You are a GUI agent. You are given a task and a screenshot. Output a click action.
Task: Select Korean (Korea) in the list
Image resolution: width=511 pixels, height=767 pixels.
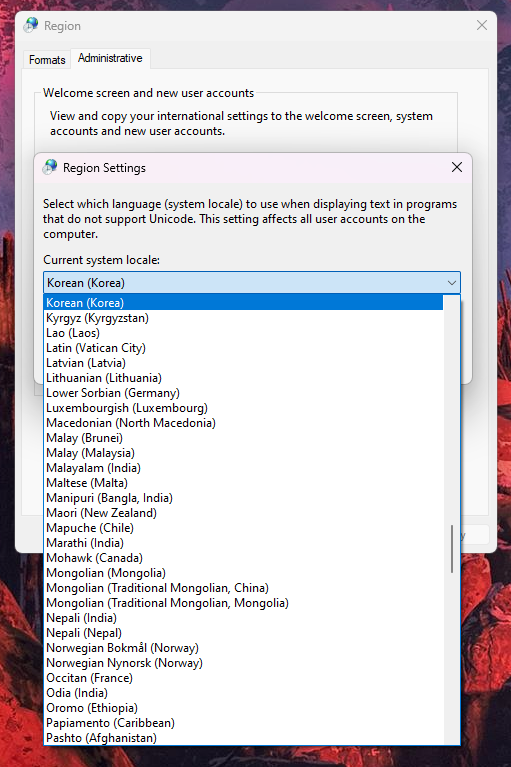pyautogui.click(x=244, y=303)
